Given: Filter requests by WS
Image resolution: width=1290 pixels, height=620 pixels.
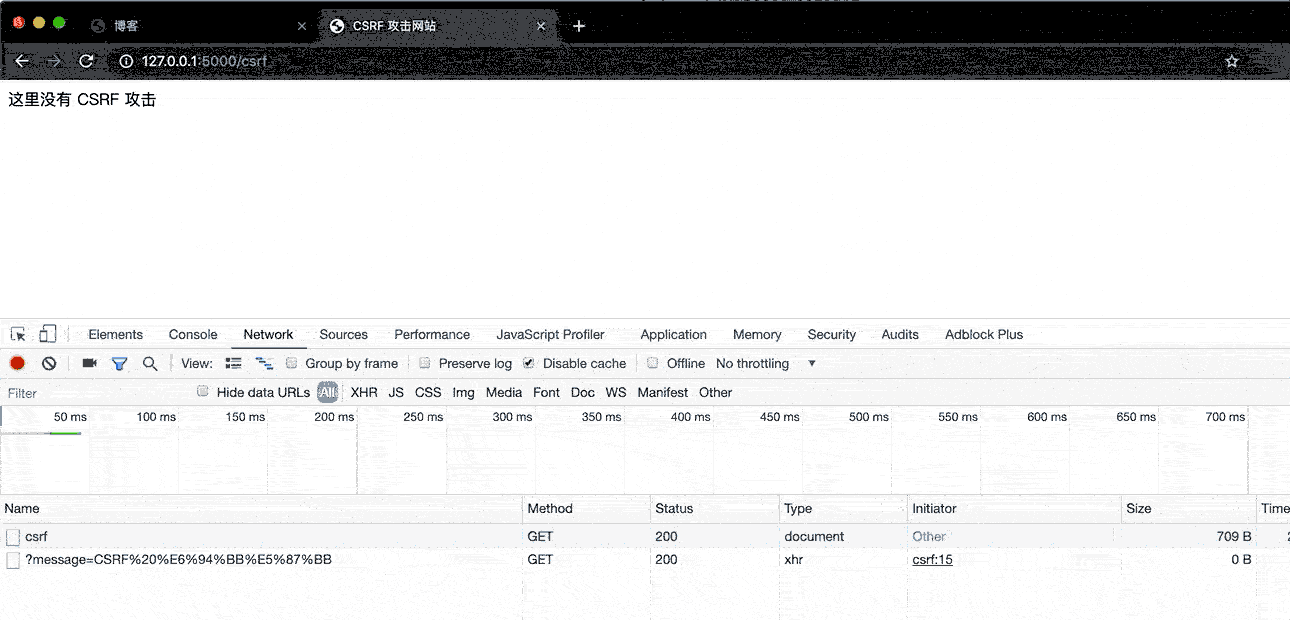Looking at the screenshot, I should coord(616,392).
